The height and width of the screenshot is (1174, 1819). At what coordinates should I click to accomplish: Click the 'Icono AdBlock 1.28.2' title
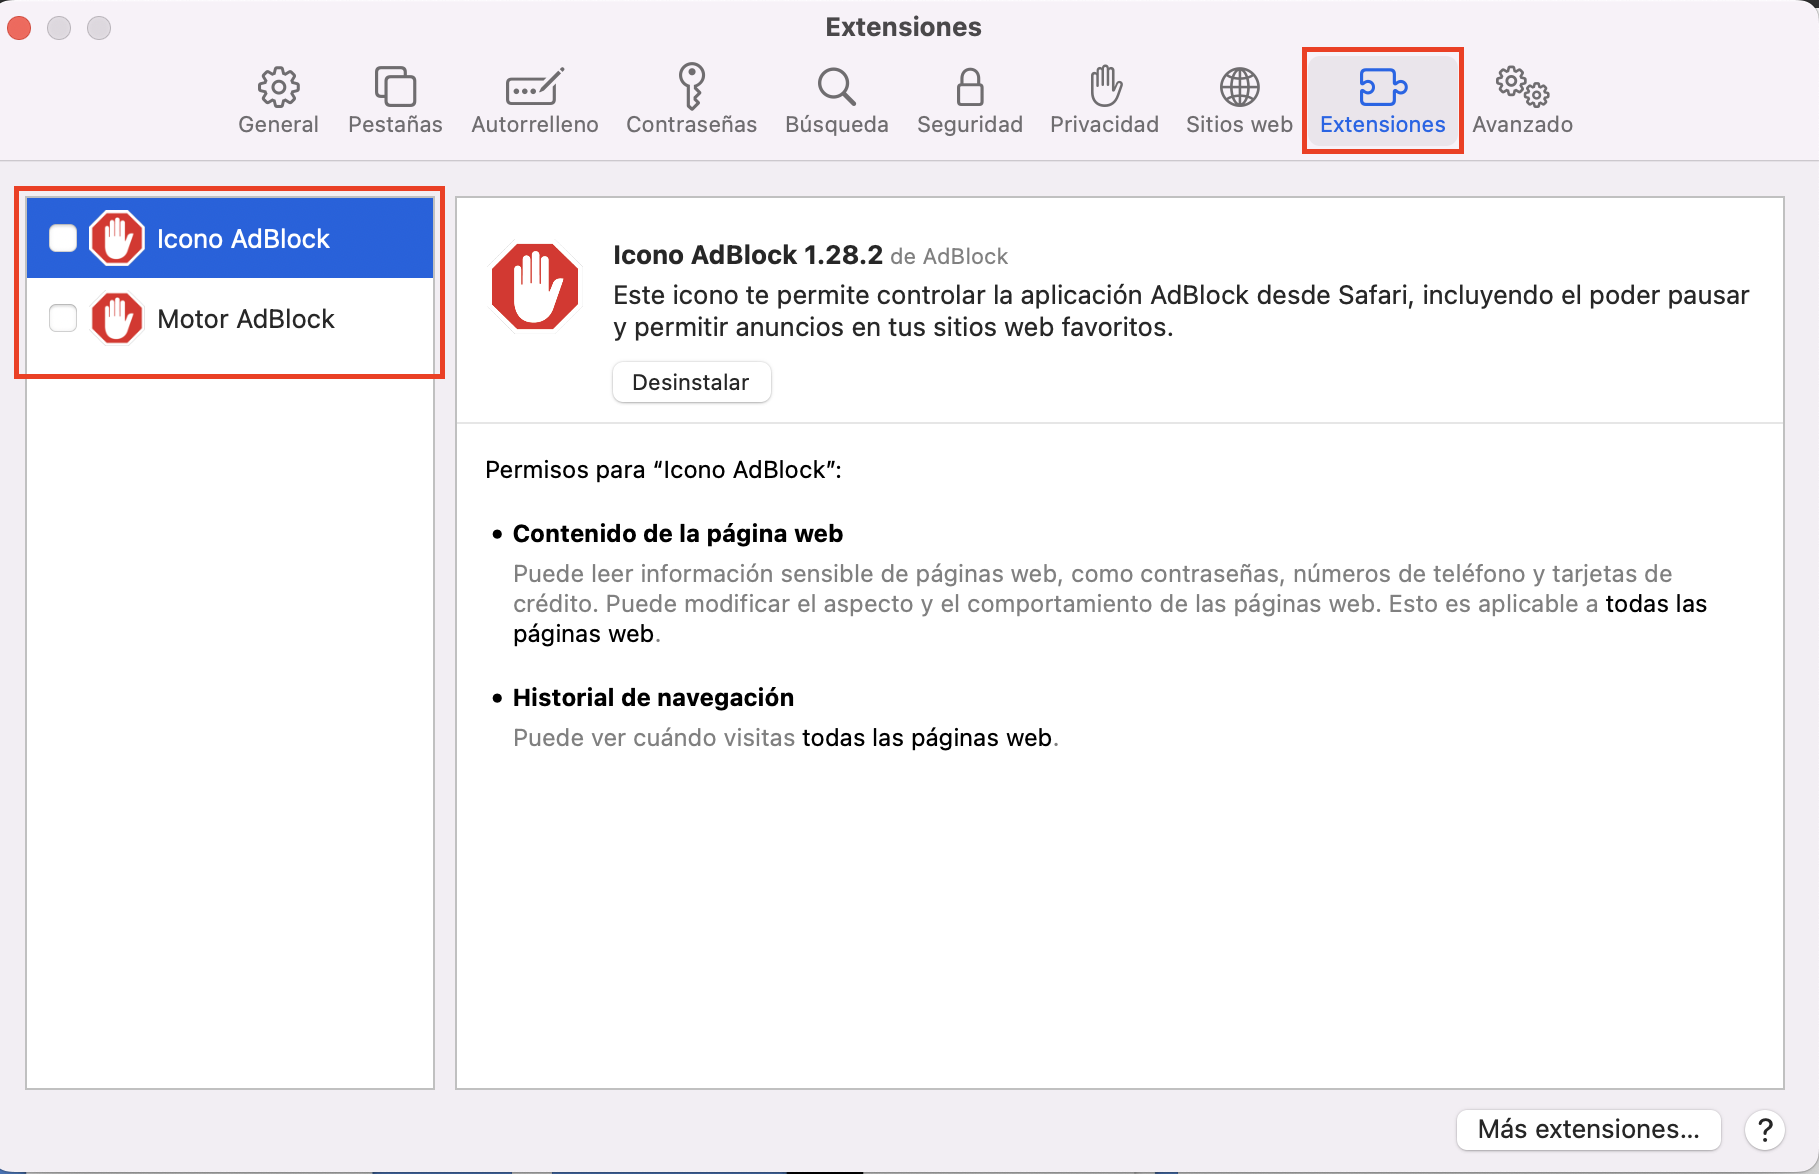tap(748, 255)
